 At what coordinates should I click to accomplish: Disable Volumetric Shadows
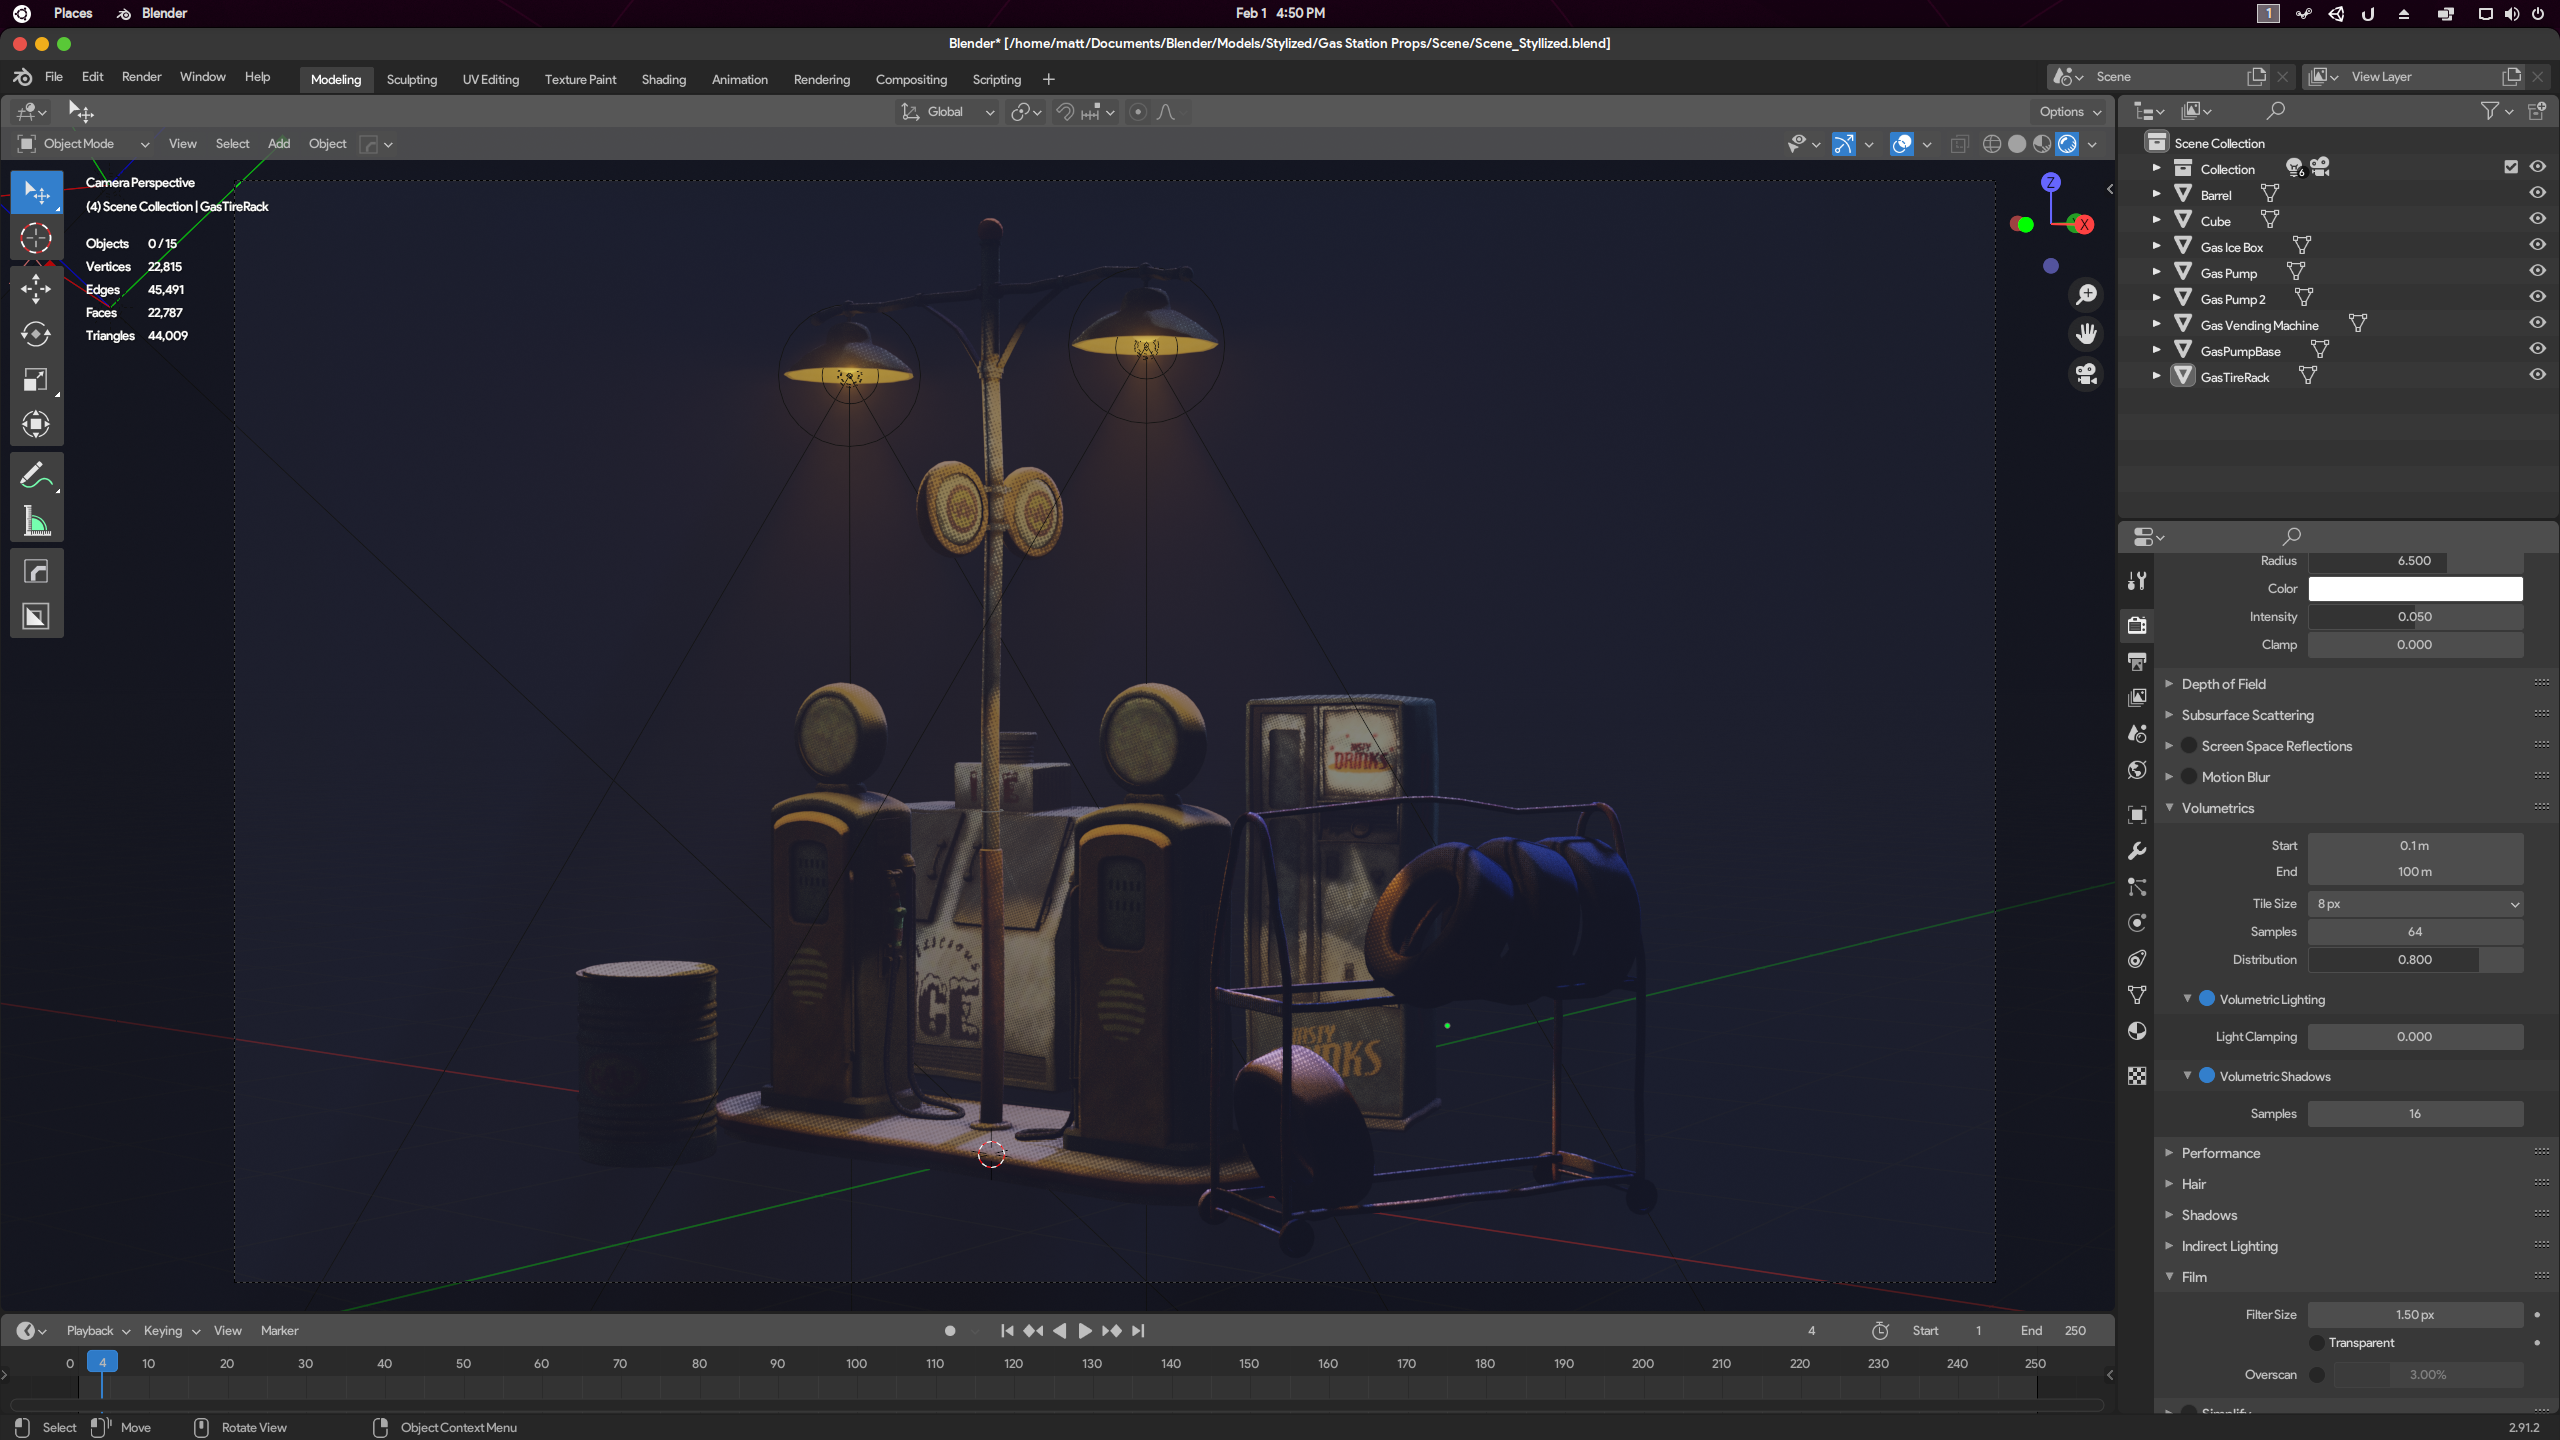[x=2207, y=1075]
